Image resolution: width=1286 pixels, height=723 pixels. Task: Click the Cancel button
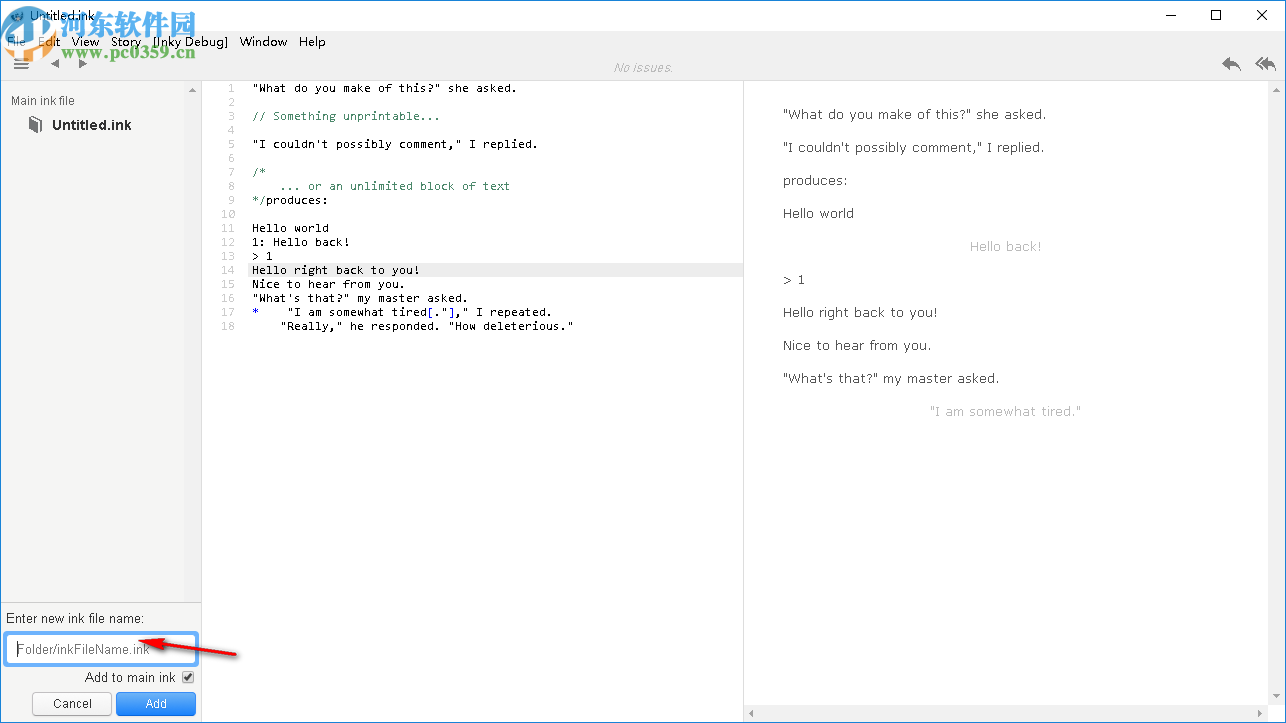(72, 704)
